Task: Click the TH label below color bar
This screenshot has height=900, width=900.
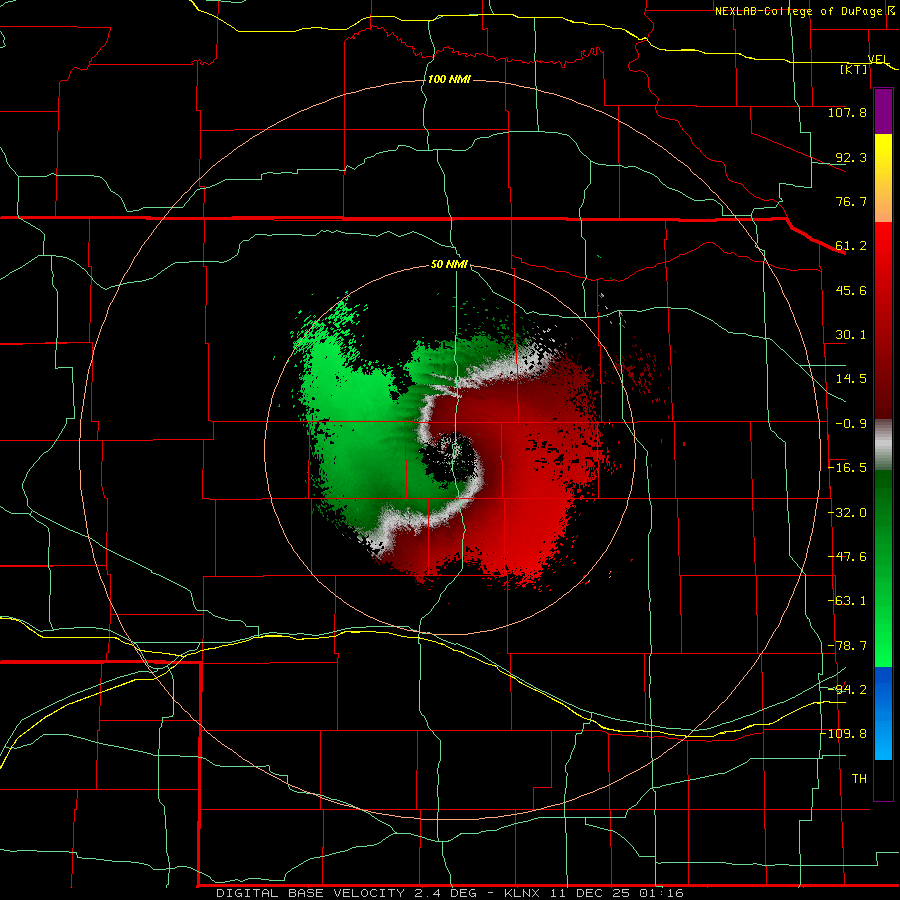Action: pos(859,779)
